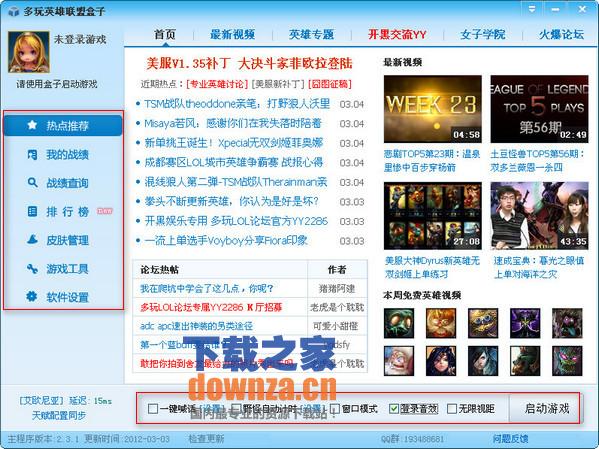Click the 启动游戏 button
Image resolution: width=599 pixels, height=449 pixels.
pos(546,408)
